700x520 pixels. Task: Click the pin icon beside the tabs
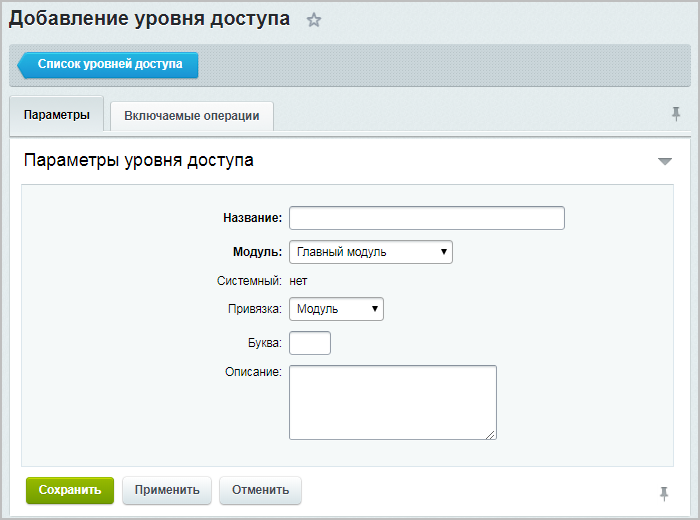[676, 115]
